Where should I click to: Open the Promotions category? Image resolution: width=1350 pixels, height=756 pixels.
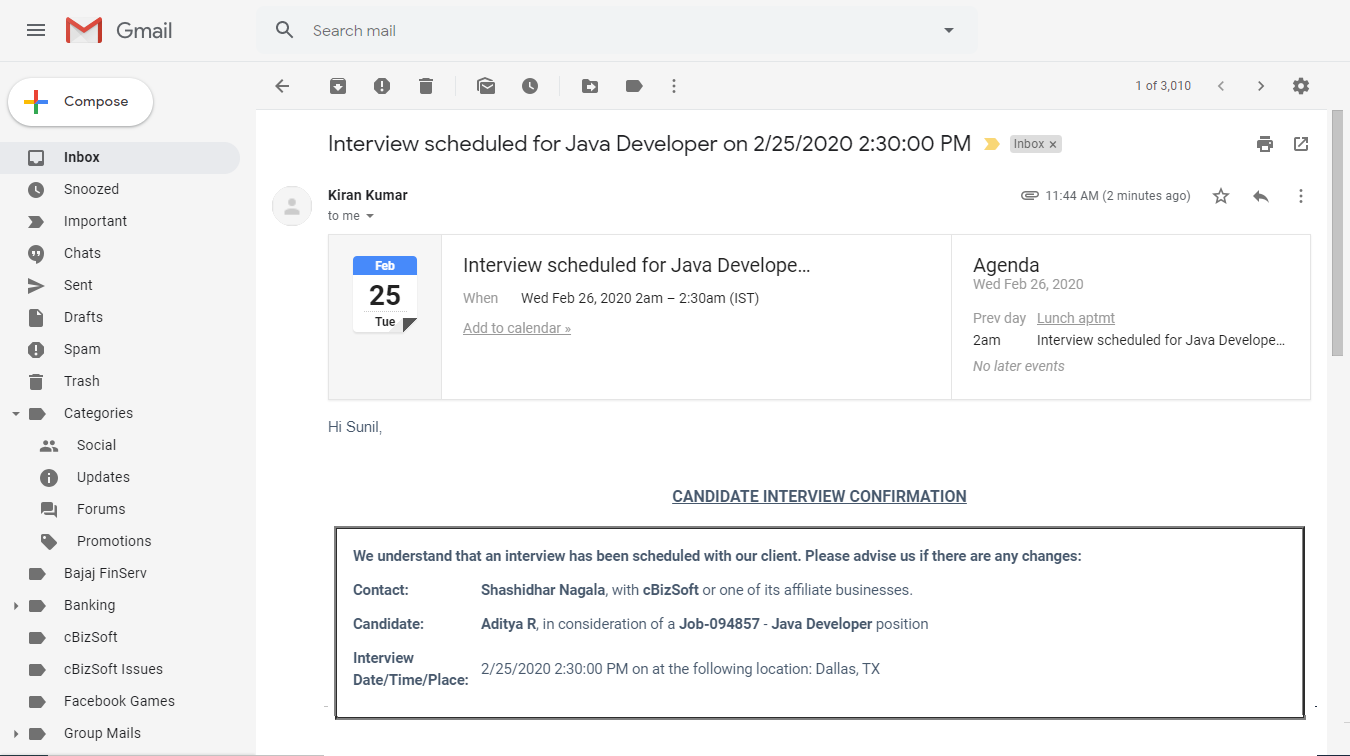[x=114, y=541]
